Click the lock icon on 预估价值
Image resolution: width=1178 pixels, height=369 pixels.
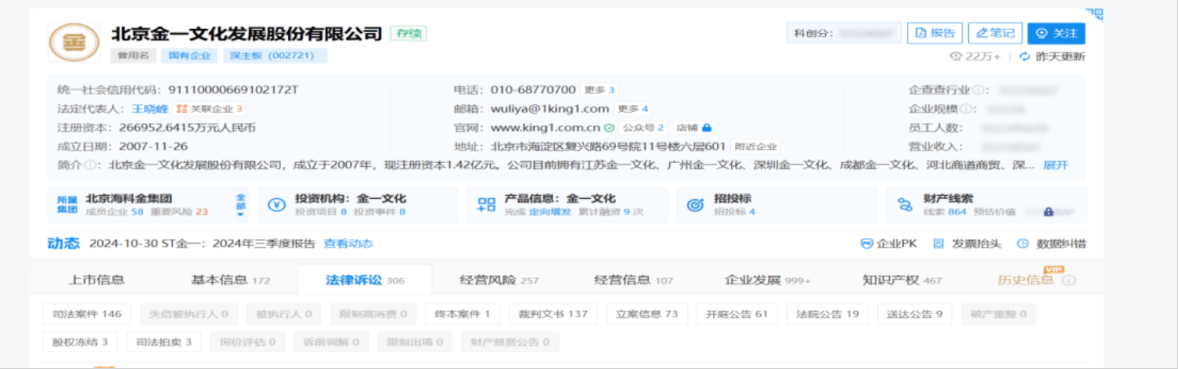click(x=1048, y=213)
